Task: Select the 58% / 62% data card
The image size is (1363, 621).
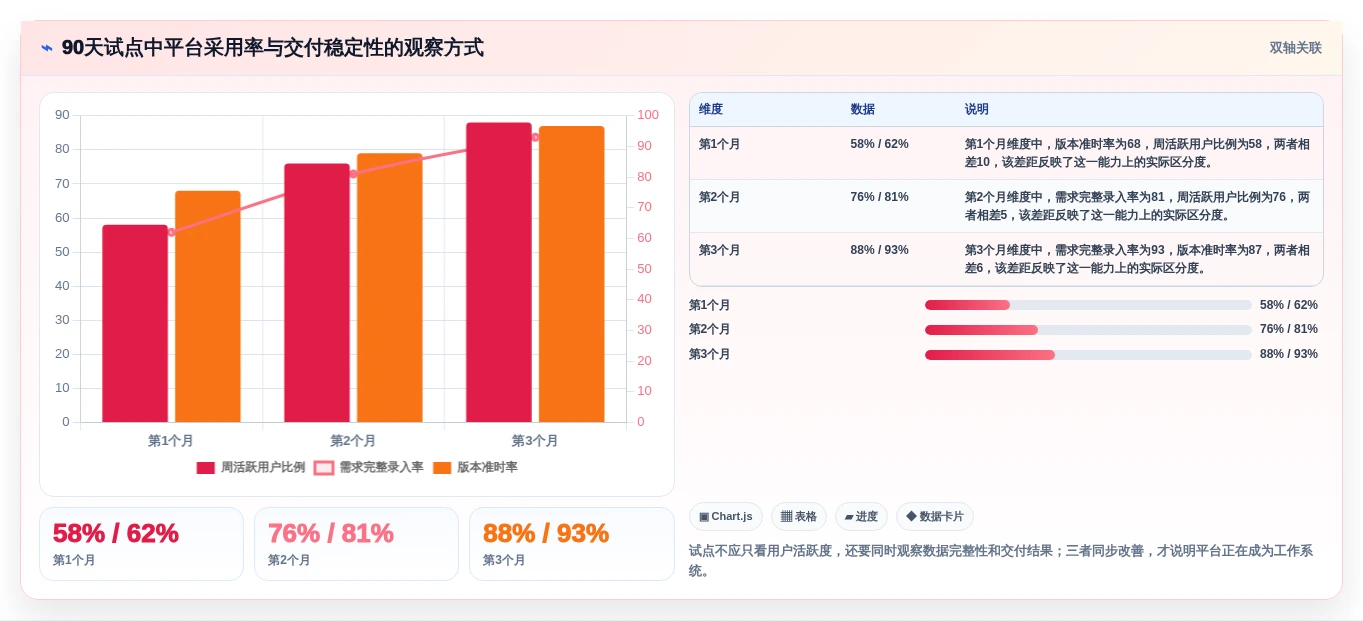Action: tap(141, 544)
